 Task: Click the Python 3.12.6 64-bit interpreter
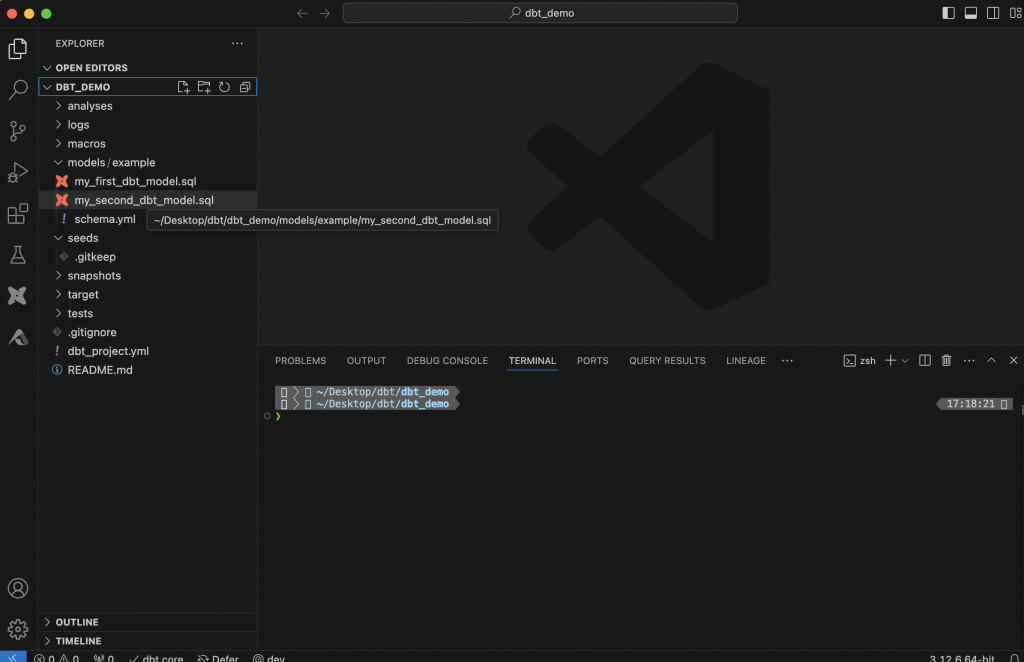coord(961,658)
